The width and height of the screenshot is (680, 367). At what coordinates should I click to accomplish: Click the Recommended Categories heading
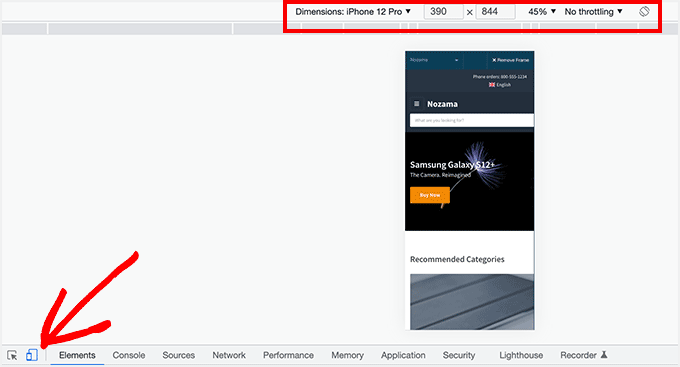point(457,259)
